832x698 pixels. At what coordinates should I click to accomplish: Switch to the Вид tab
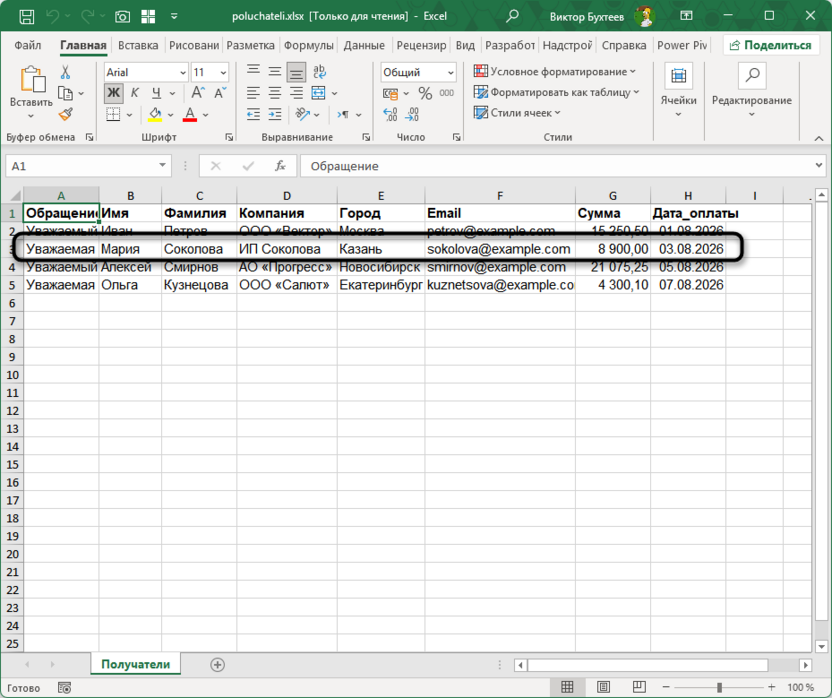click(x=465, y=46)
